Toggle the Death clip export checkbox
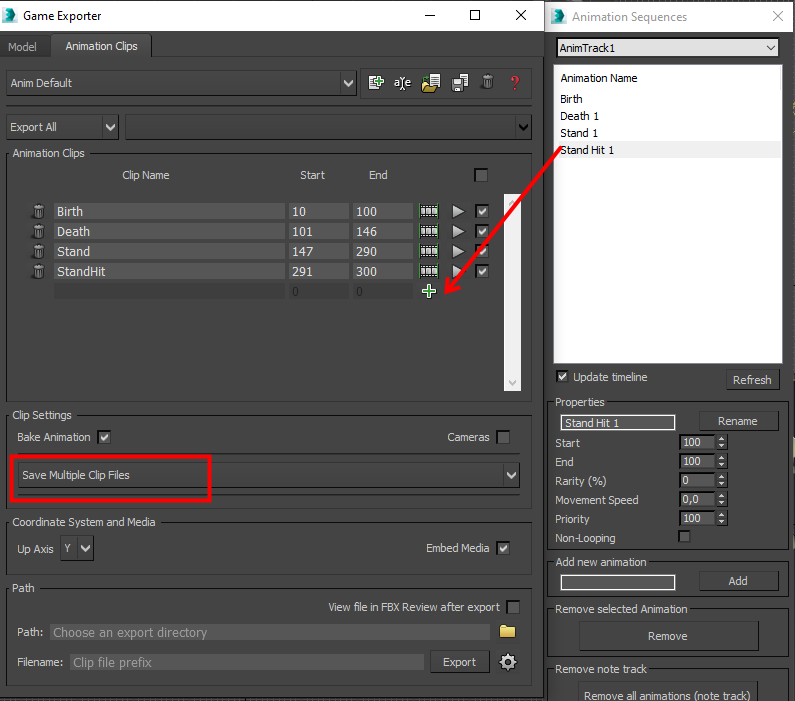Screen dimensions: 795x701 coord(482,232)
